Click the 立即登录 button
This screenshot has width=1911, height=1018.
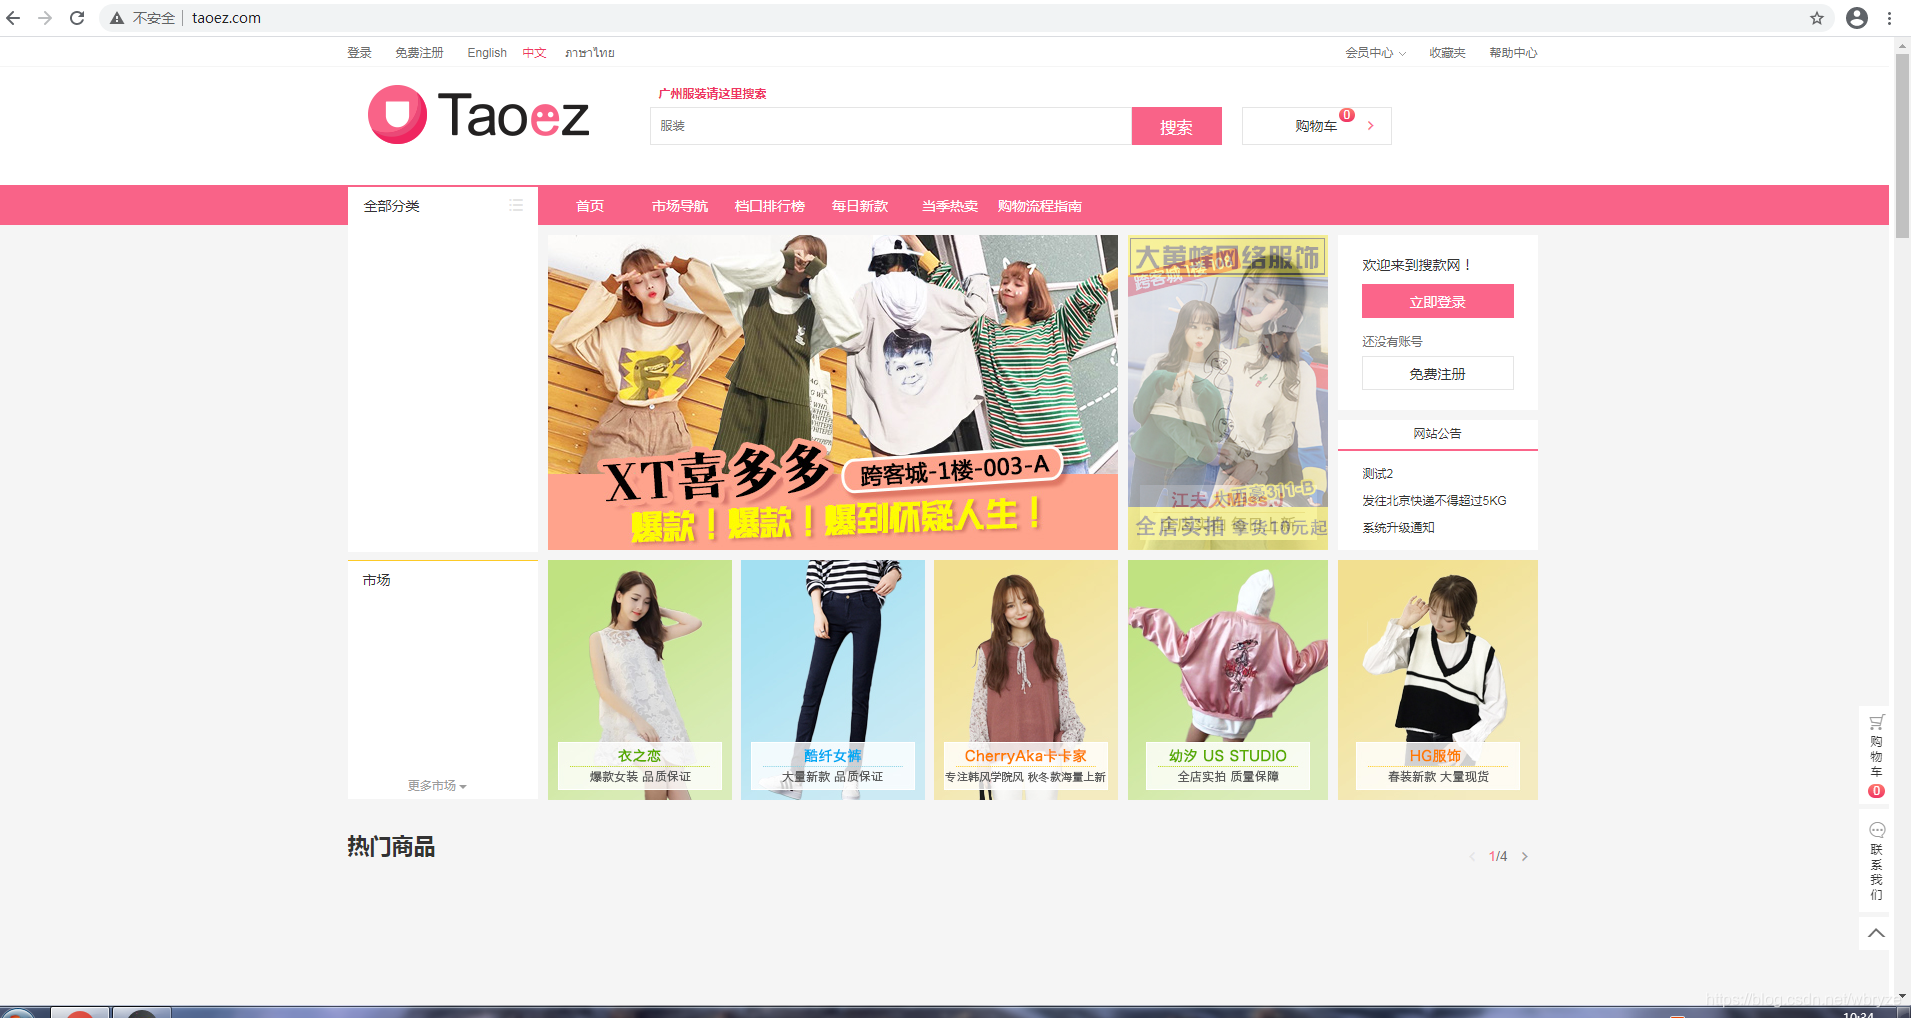pos(1437,301)
